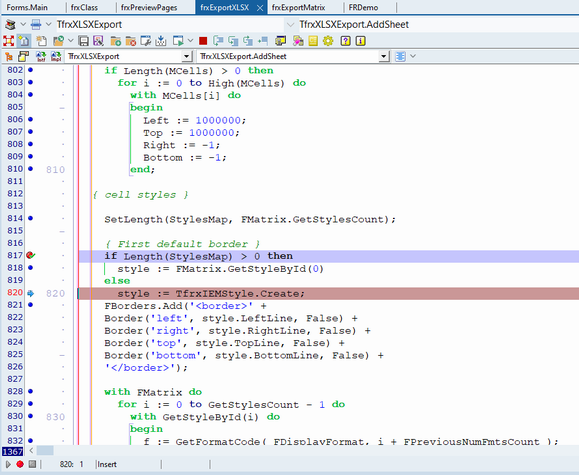Switch to the frxPreviewPages tab

click(149, 7)
